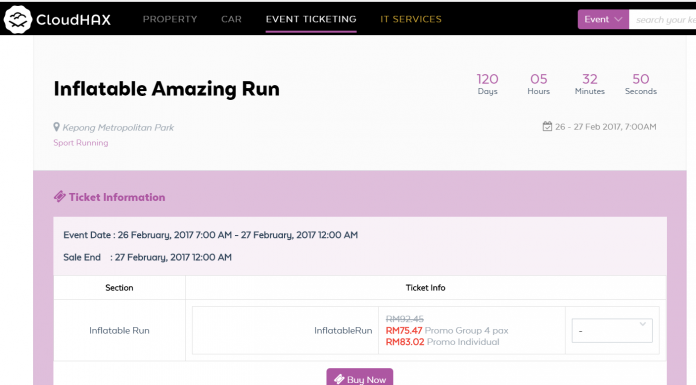Click the calendar icon beside event date
696x385 pixels.
tap(547, 127)
